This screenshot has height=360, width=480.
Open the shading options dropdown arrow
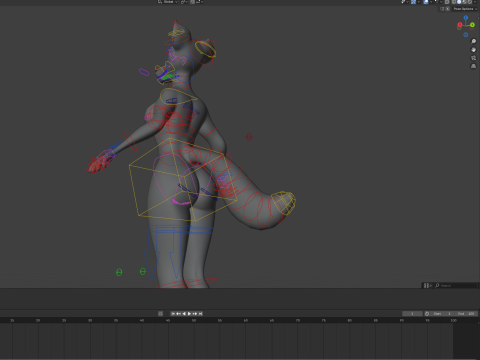pyautogui.click(x=475, y=2)
